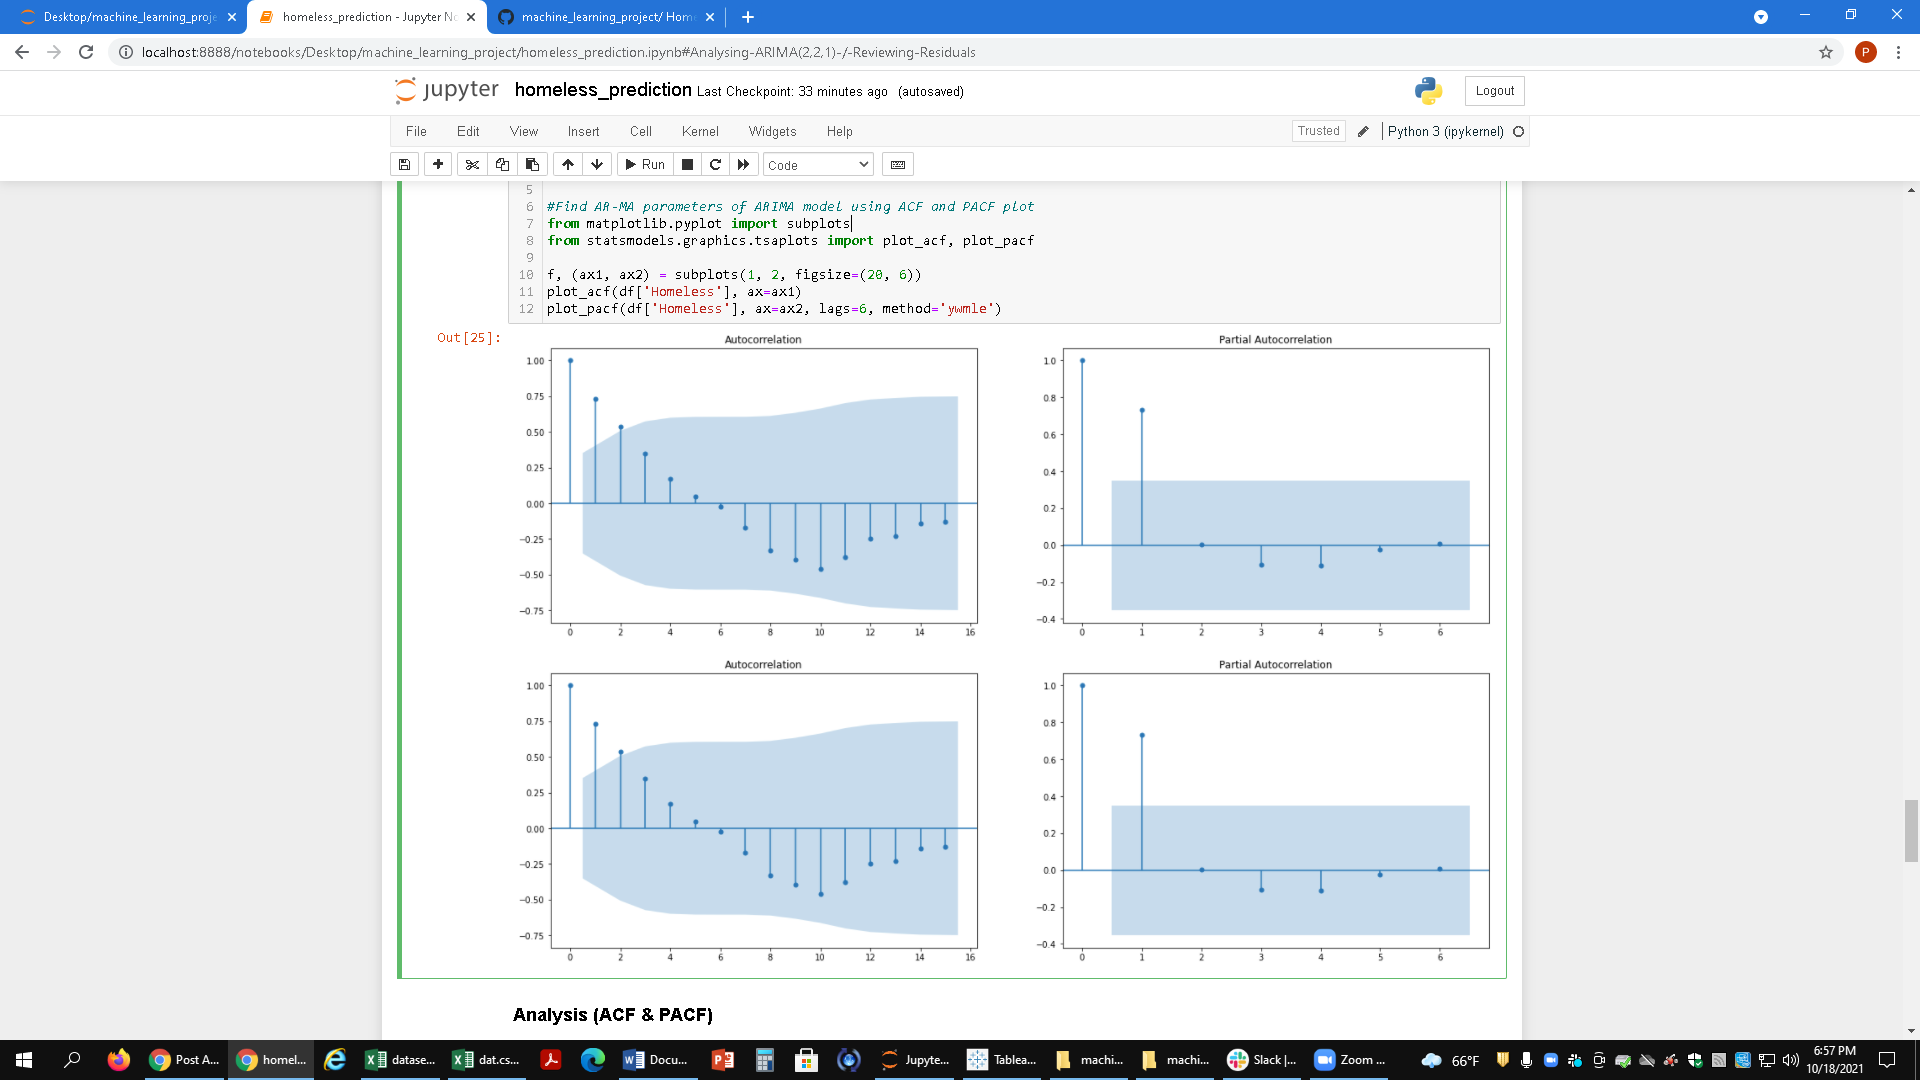Viewport: 1920px width, 1080px height.
Task: Open the Zoom taskbar item
Action: tap(1350, 1059)
